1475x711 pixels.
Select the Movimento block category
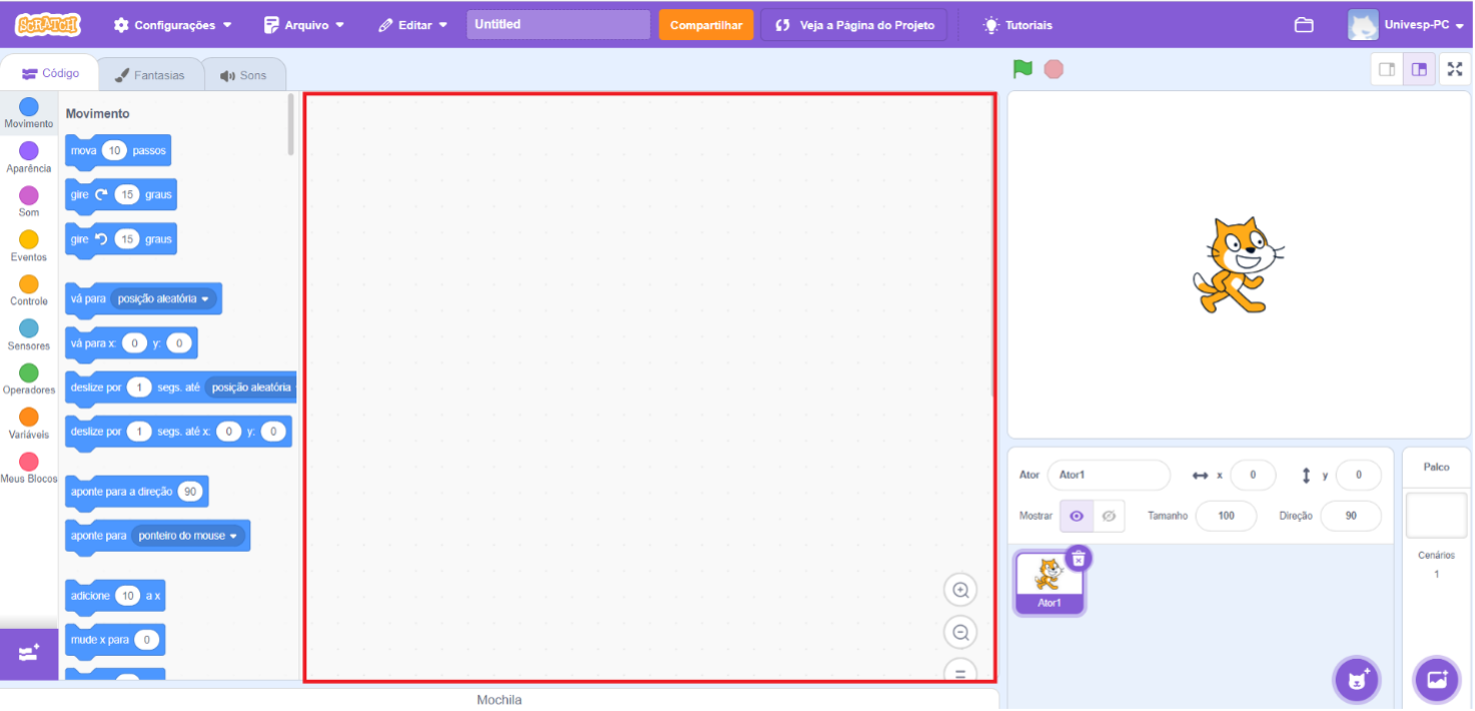point(29,114)
